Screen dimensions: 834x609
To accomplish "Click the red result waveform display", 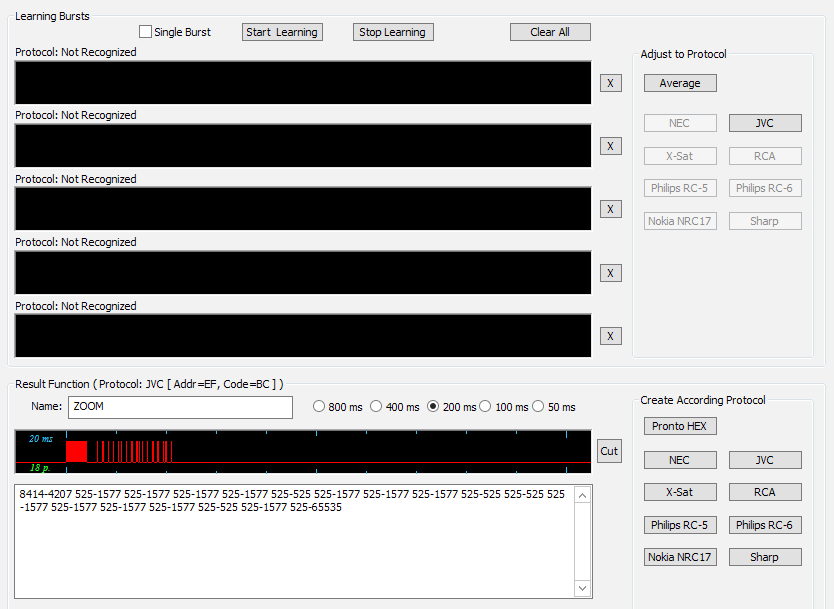I will (x=303, y=452).
